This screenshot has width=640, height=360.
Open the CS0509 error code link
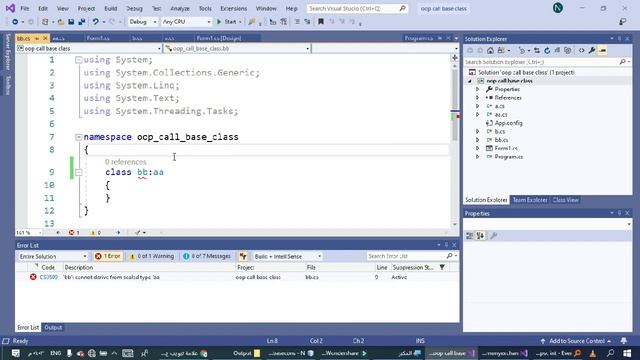[49, 277]
